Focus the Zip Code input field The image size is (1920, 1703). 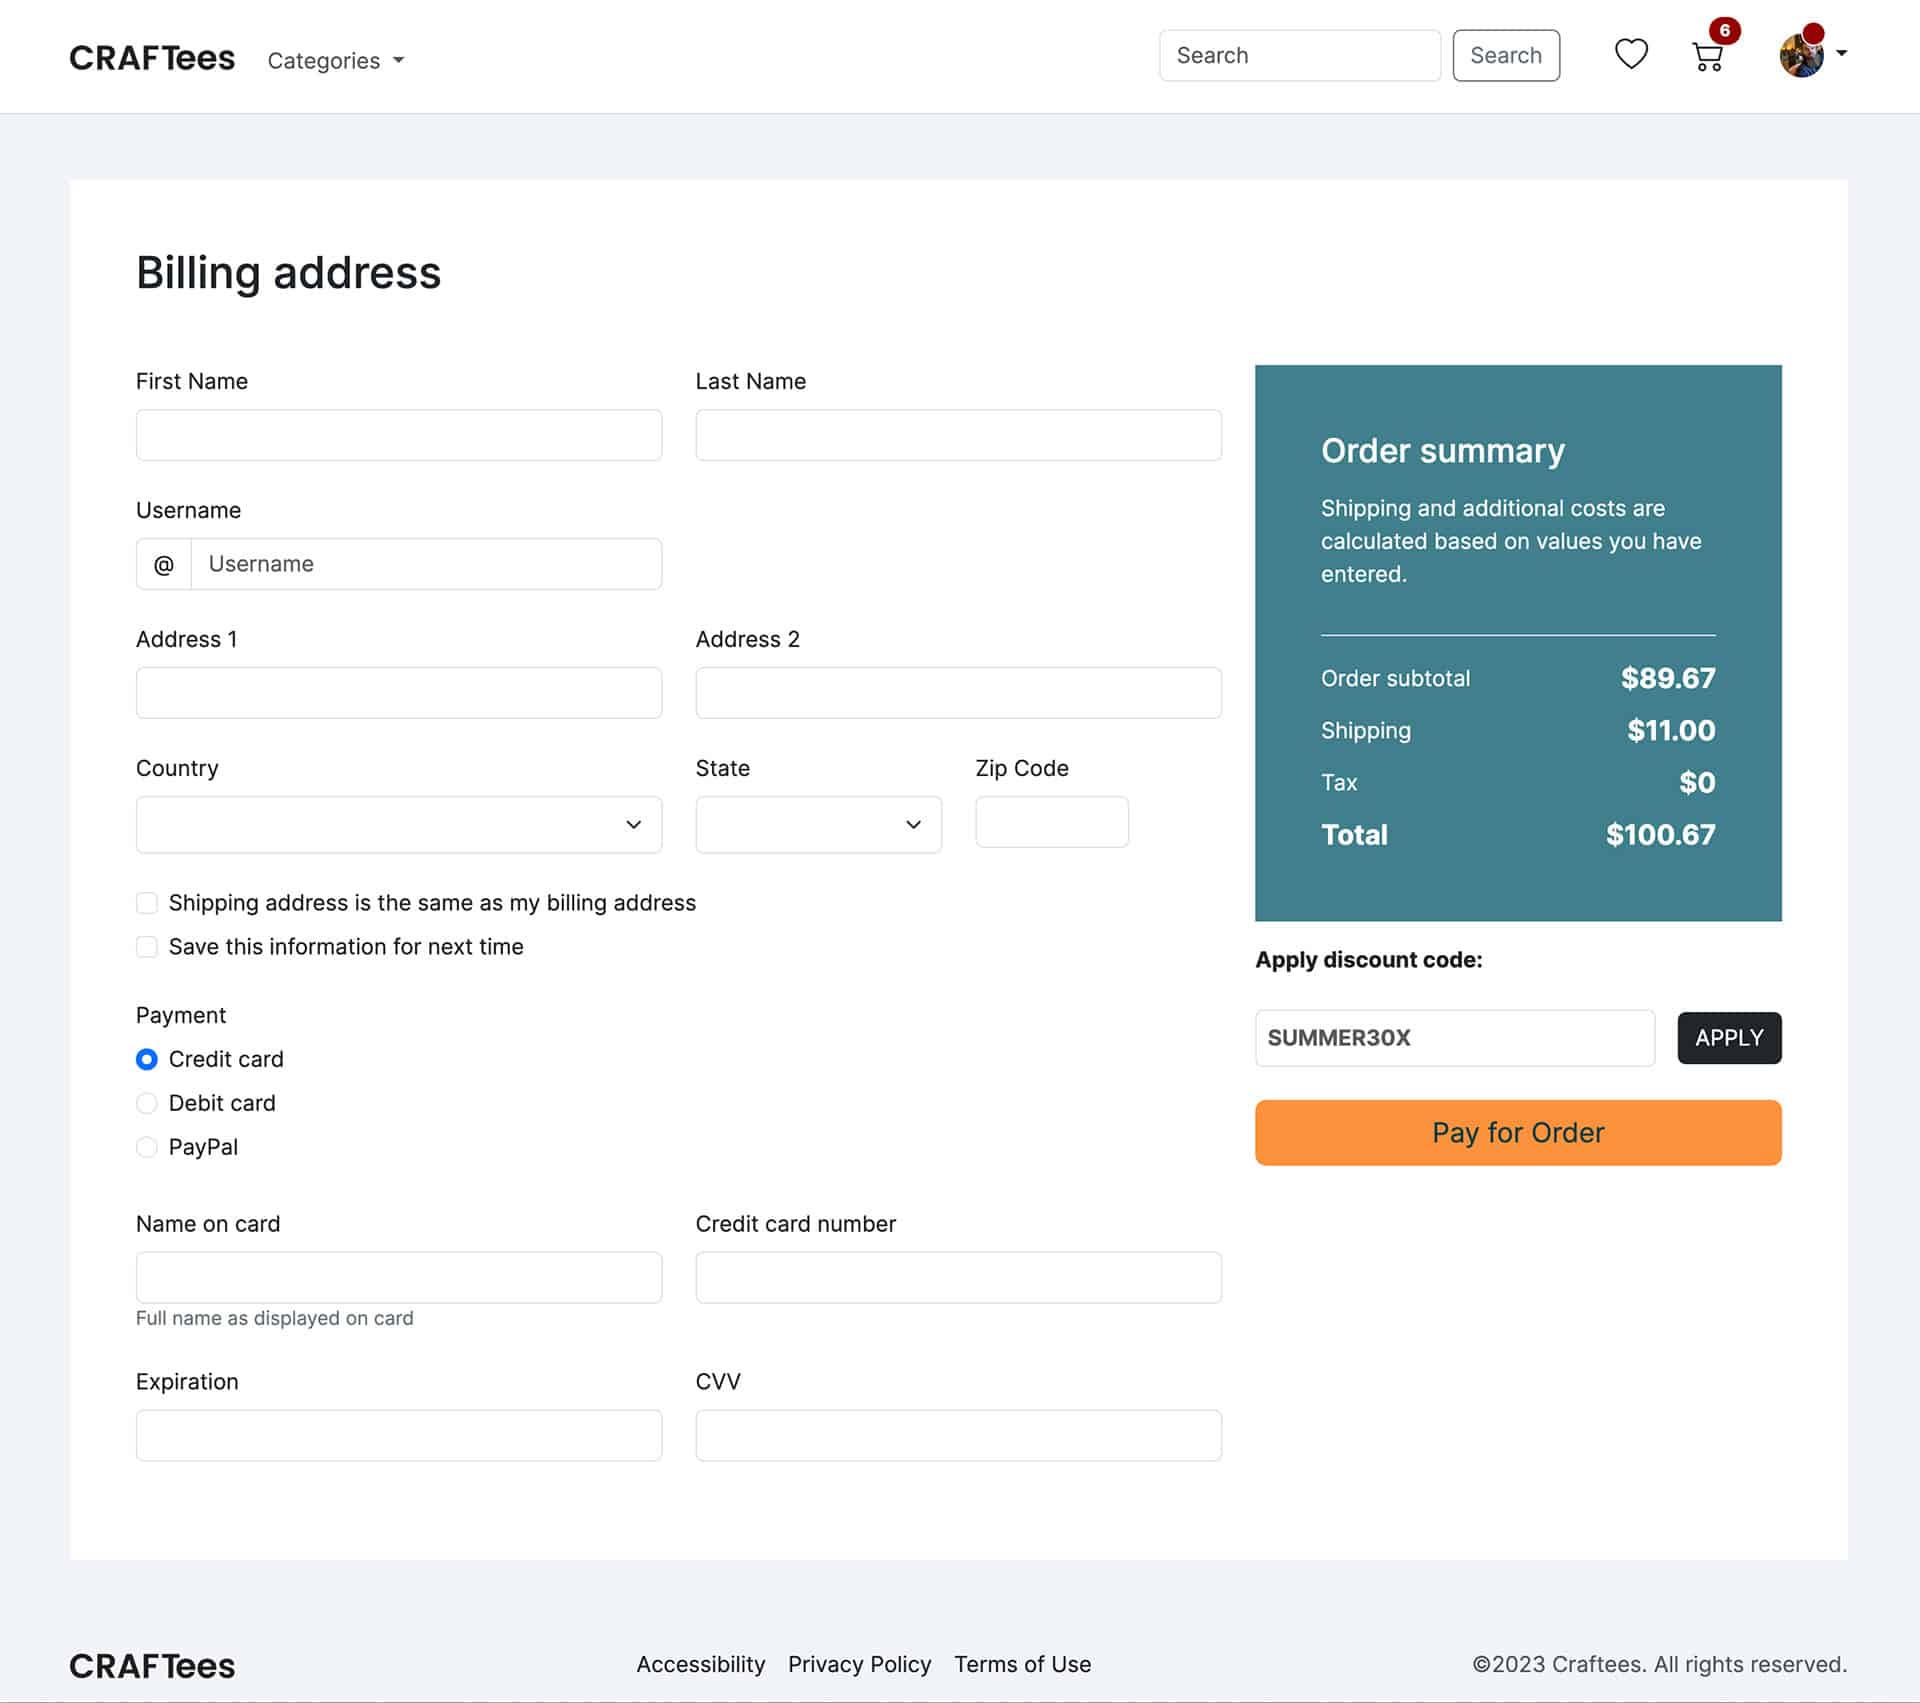tap(1051, 822)
